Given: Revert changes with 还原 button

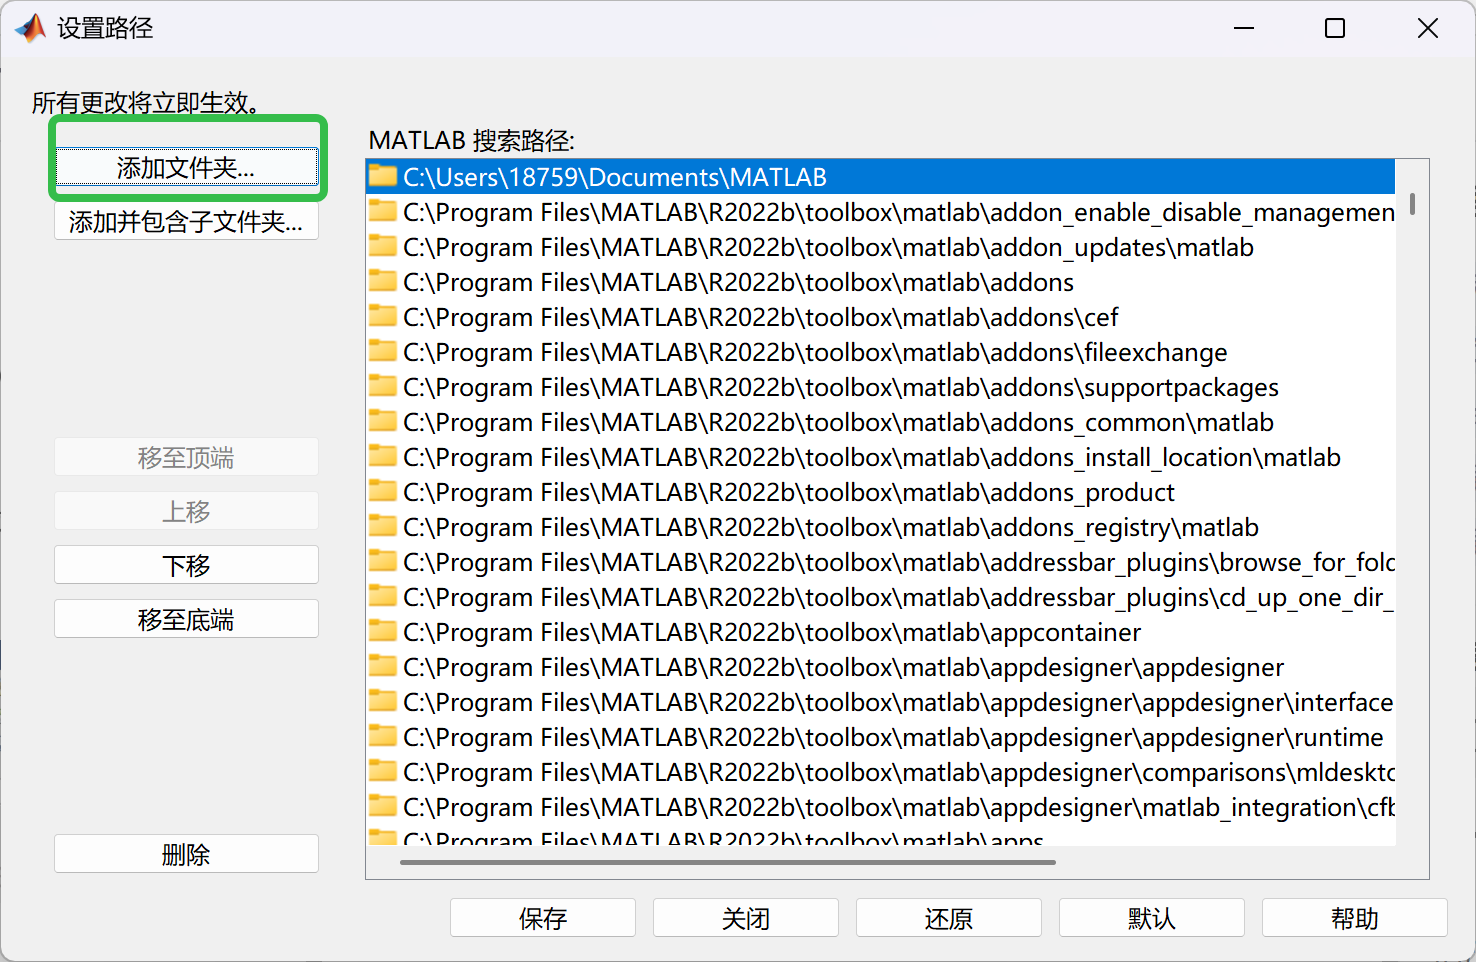Looking at the screenshot, I should tap(949, 918).
